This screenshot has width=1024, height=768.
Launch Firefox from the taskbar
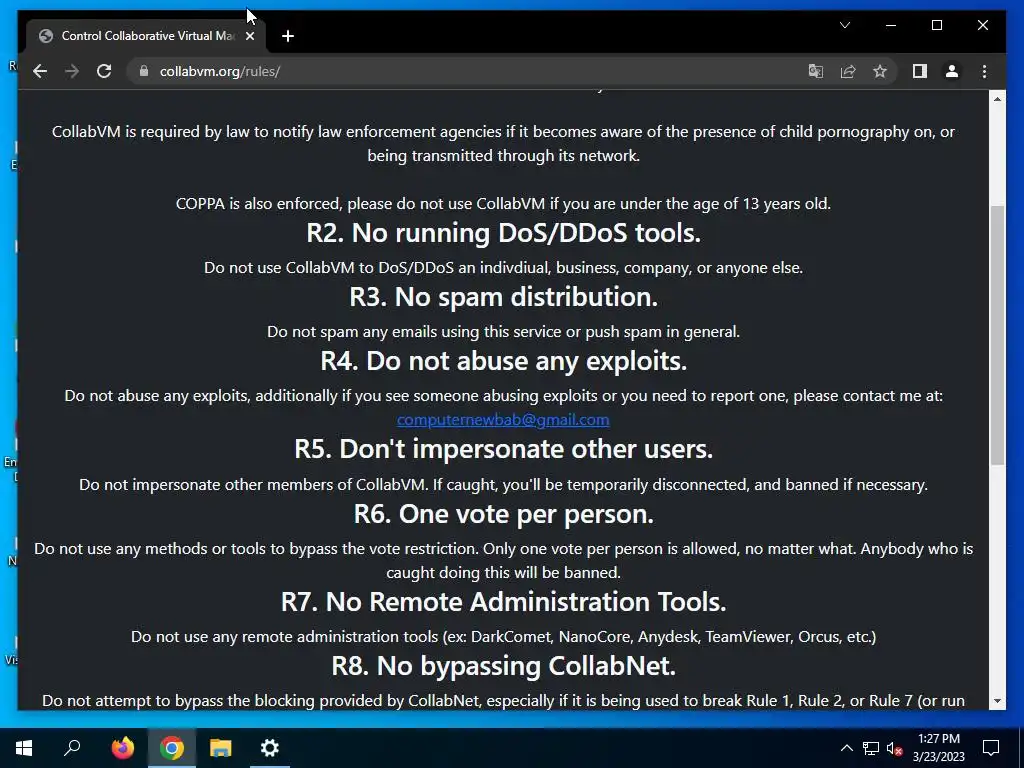[x=122, y=748]
